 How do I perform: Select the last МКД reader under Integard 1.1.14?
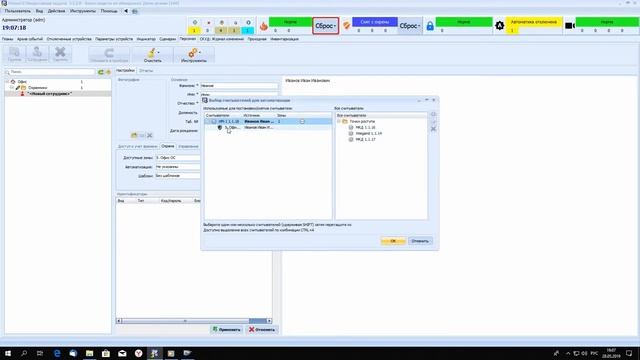365,140
